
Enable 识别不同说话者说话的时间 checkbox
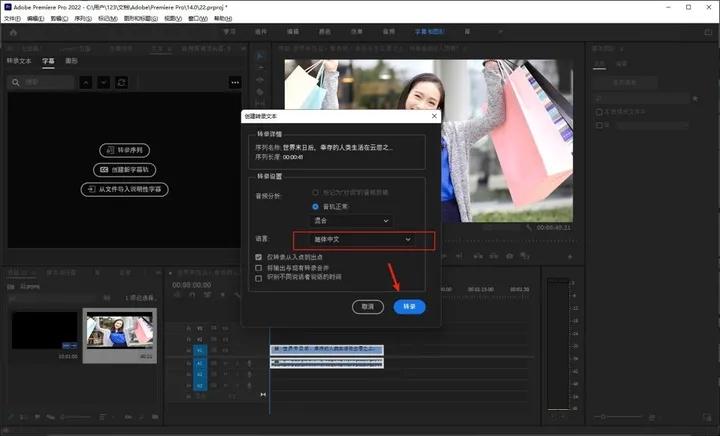click(x=259, y=278)
